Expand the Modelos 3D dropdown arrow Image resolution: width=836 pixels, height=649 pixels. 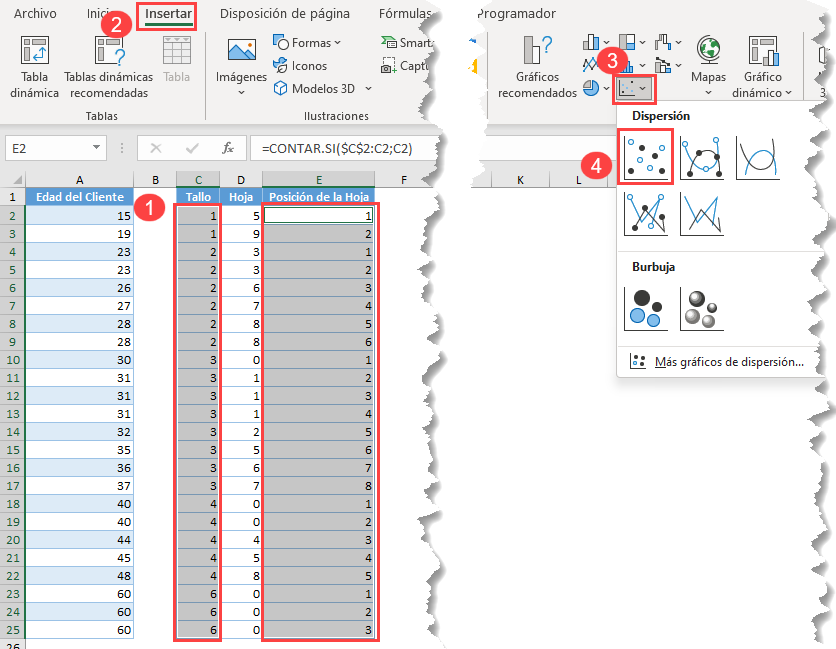click(368, 89)
